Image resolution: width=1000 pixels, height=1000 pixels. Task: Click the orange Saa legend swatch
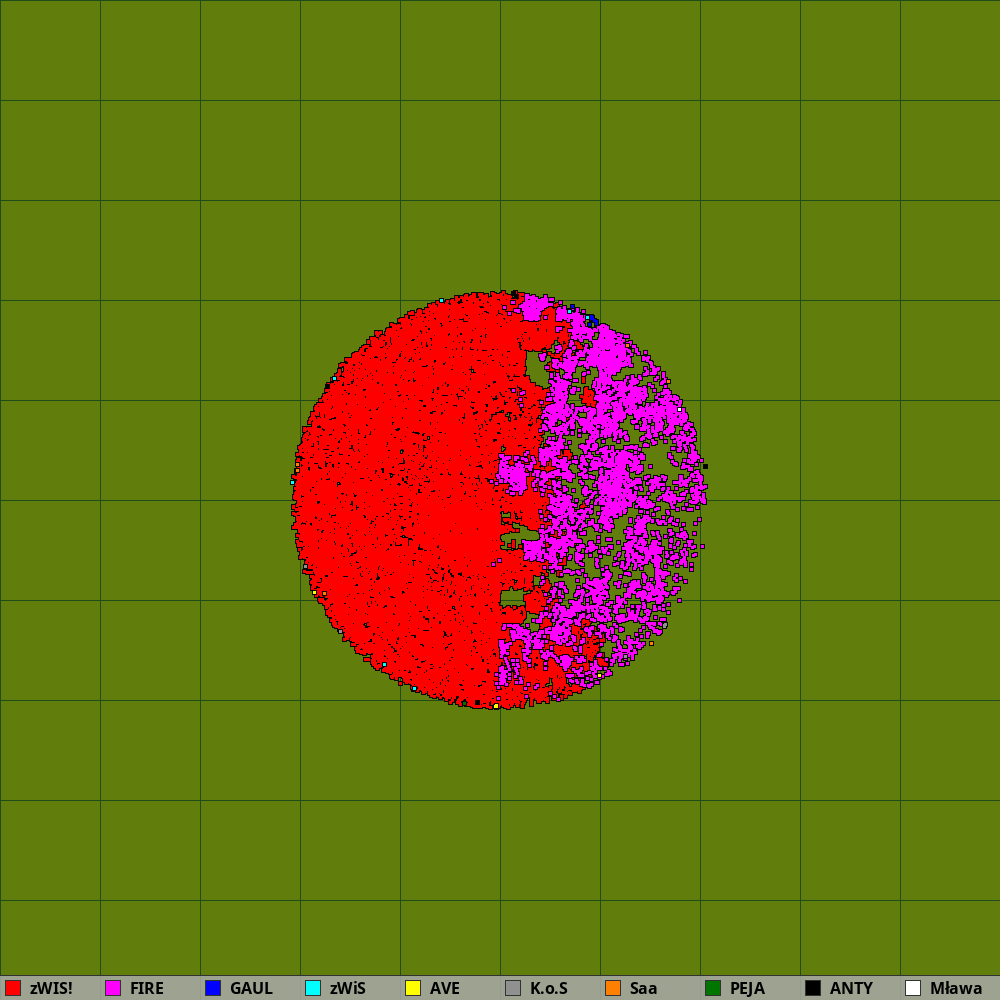click(x=613, y=988)
